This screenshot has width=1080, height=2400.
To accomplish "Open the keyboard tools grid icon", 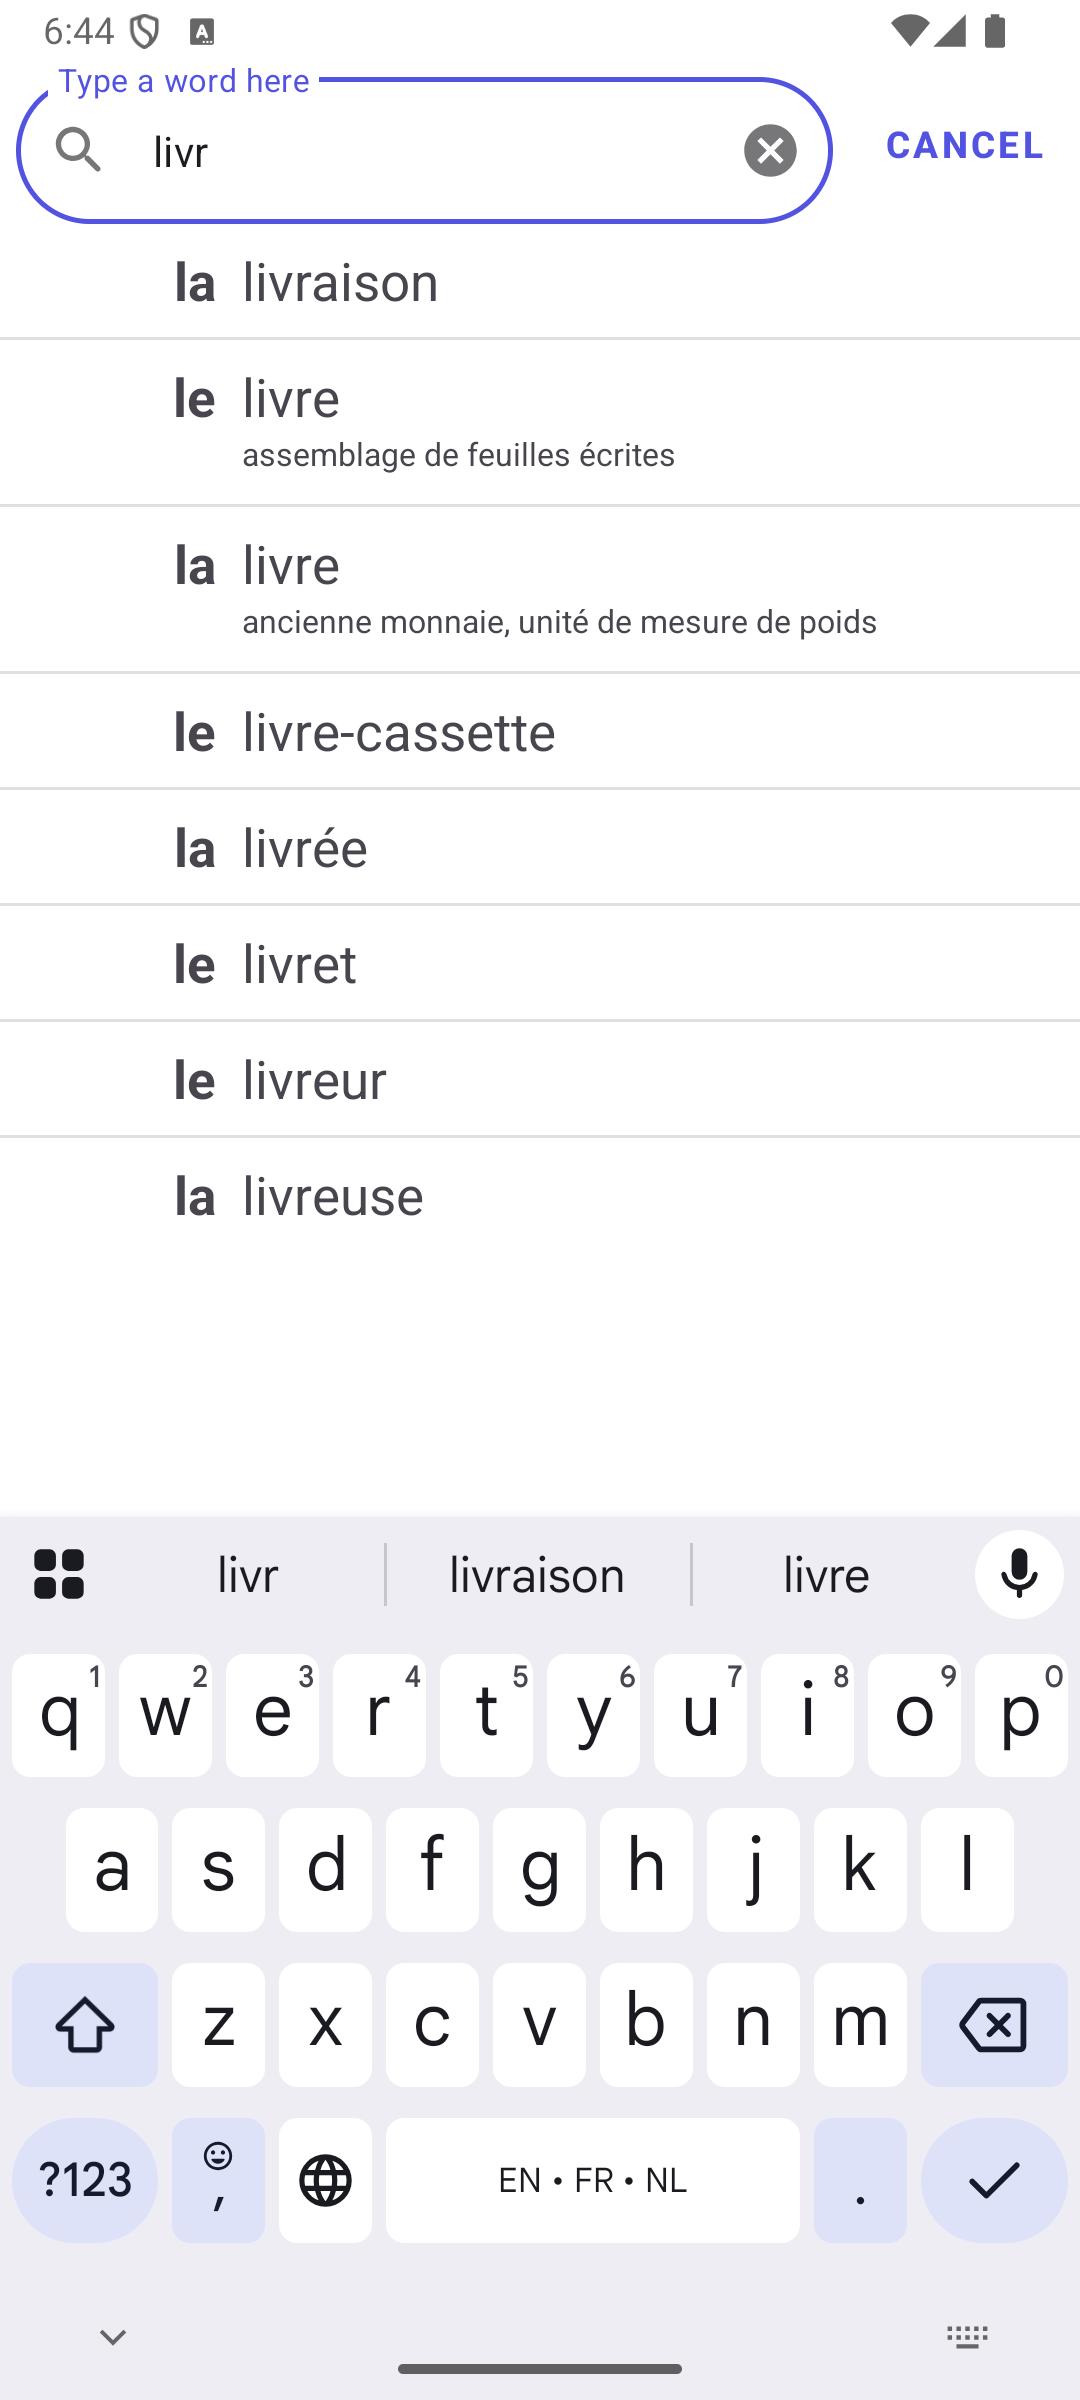I will (59, 1574).
